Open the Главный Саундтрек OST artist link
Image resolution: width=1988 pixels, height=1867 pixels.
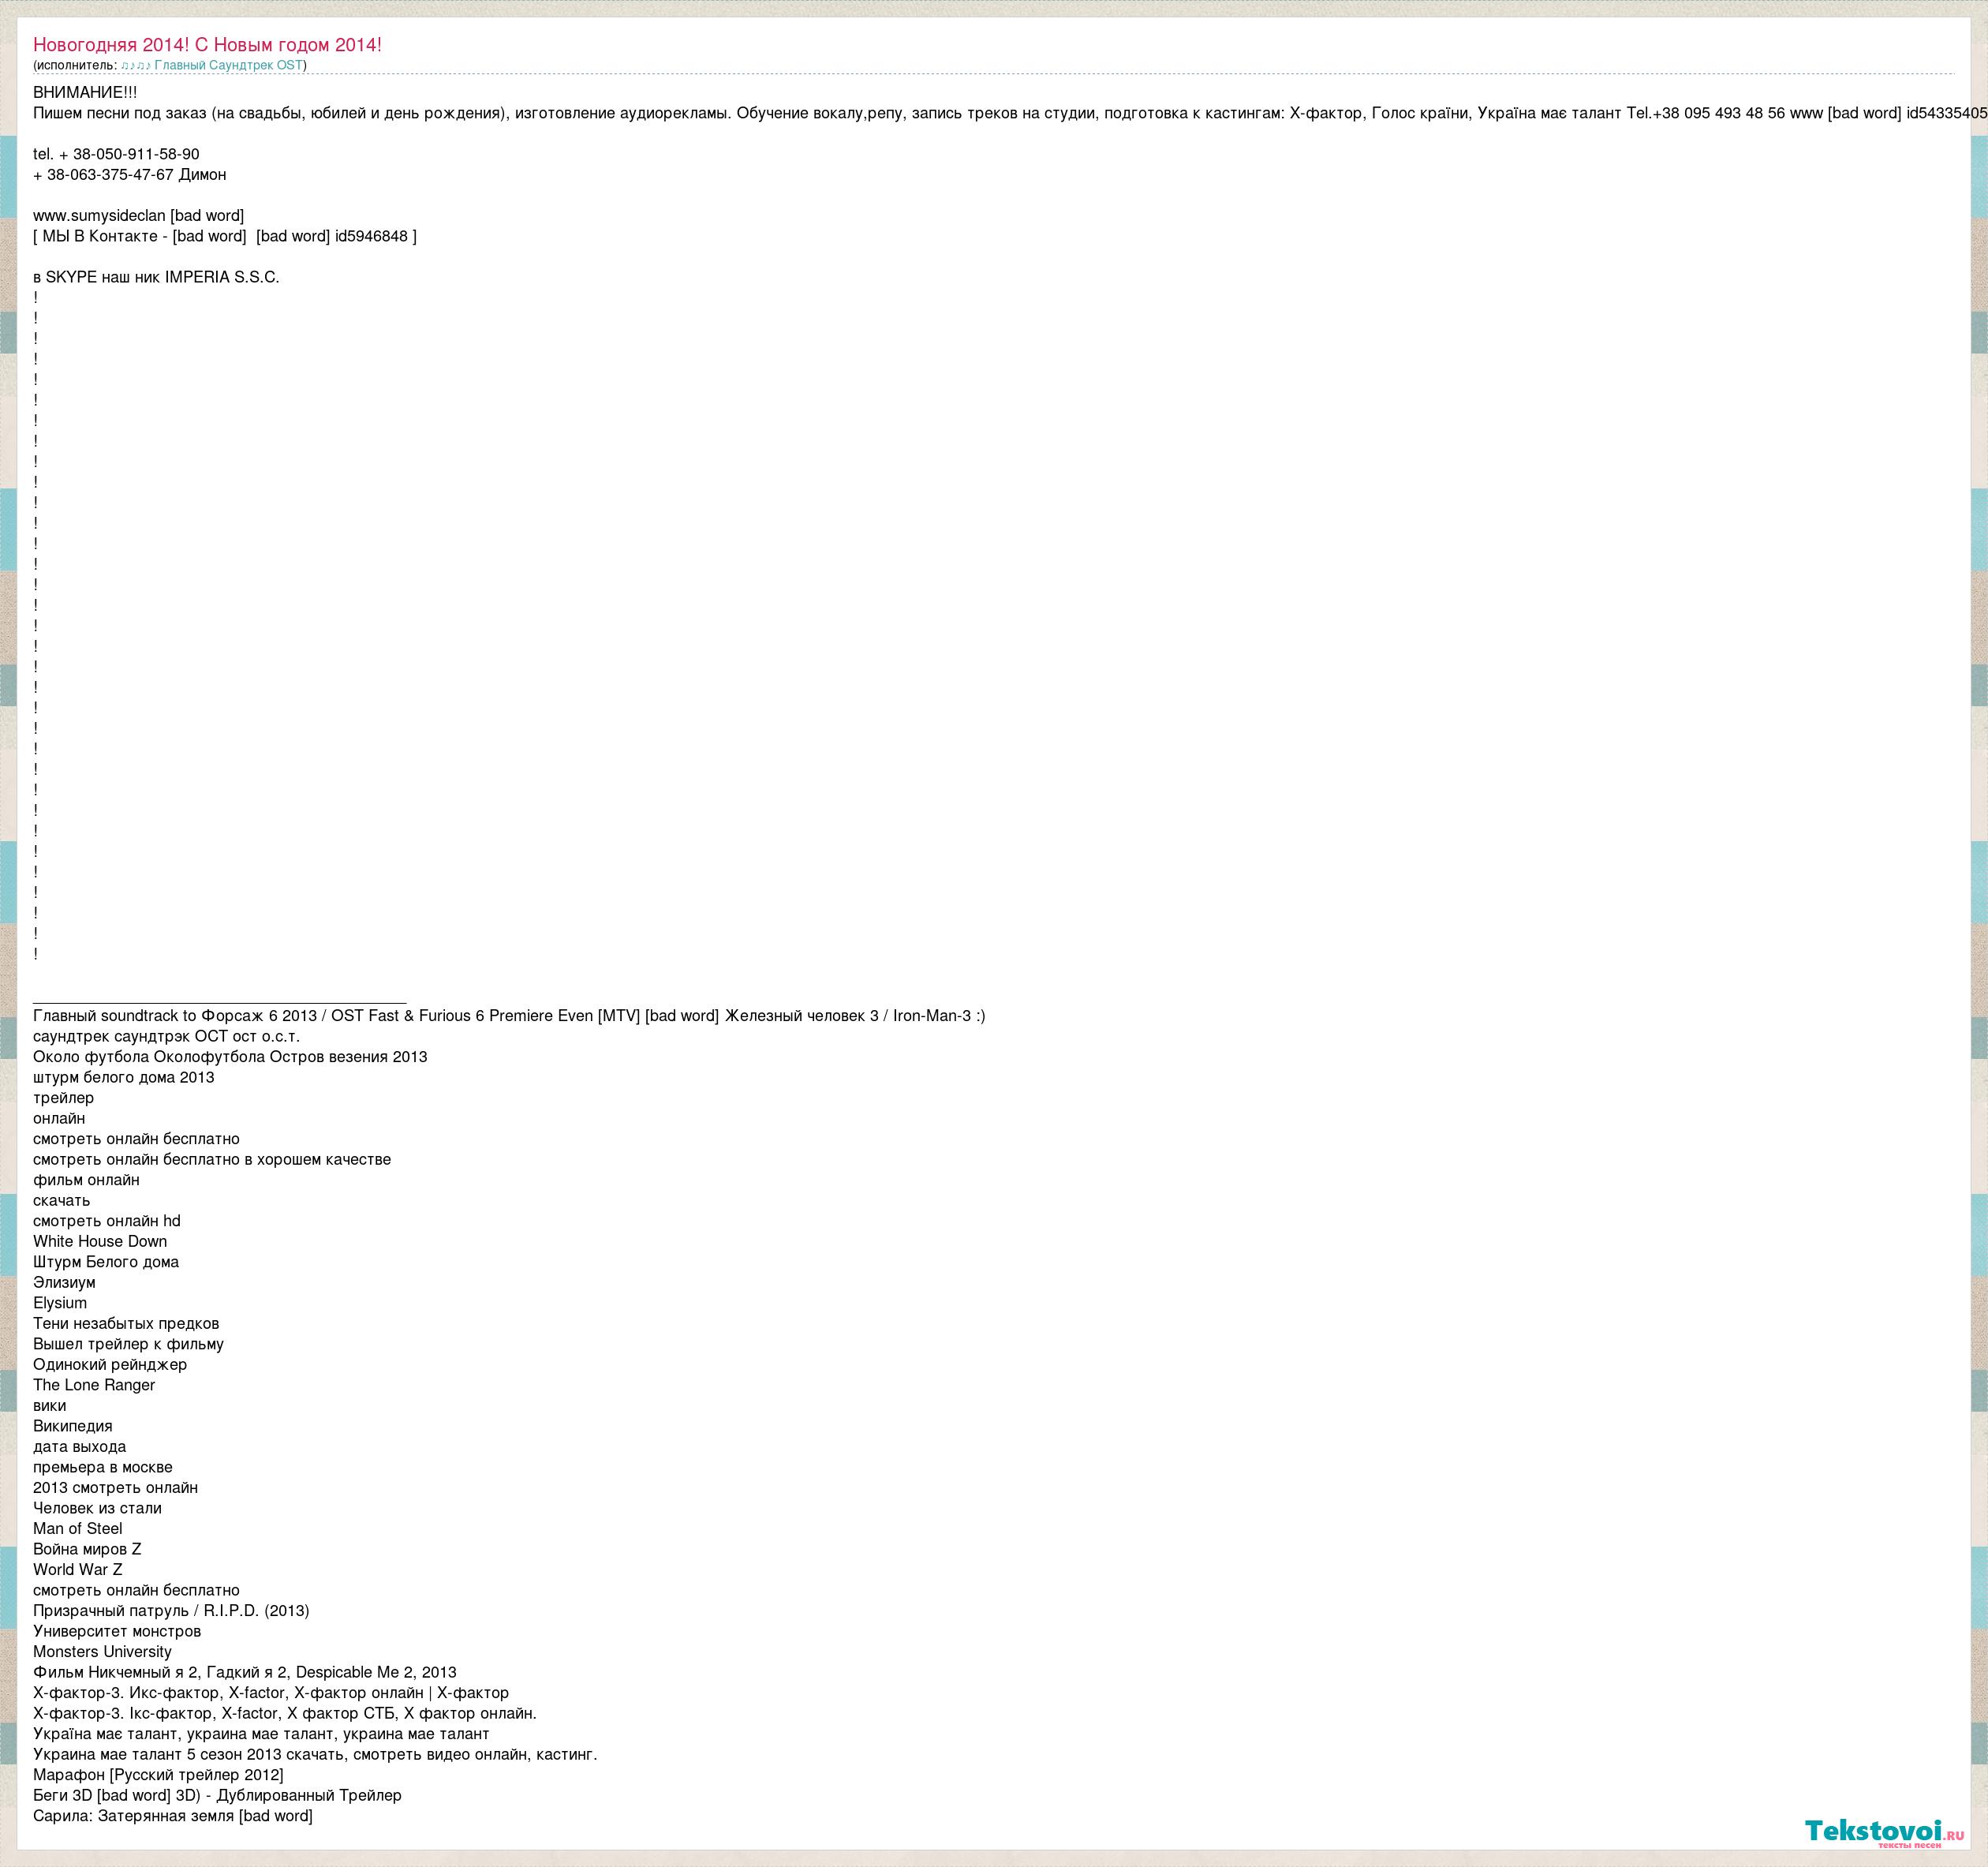coord(228,65)
